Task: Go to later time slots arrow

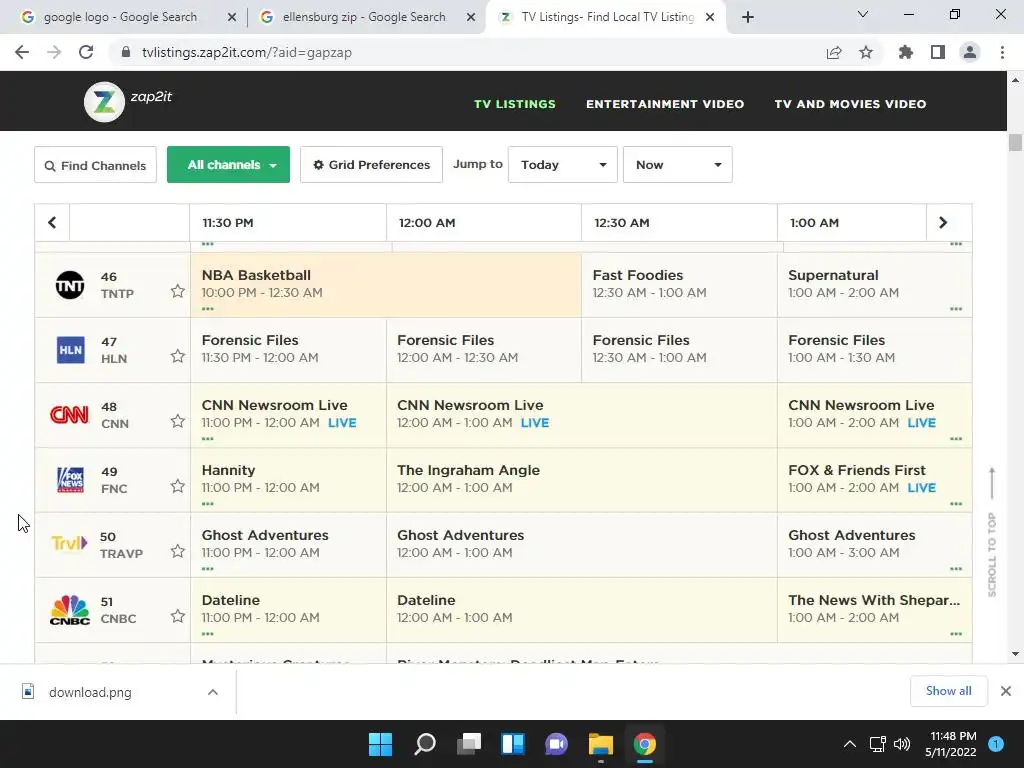Action: tap(942, 223)
